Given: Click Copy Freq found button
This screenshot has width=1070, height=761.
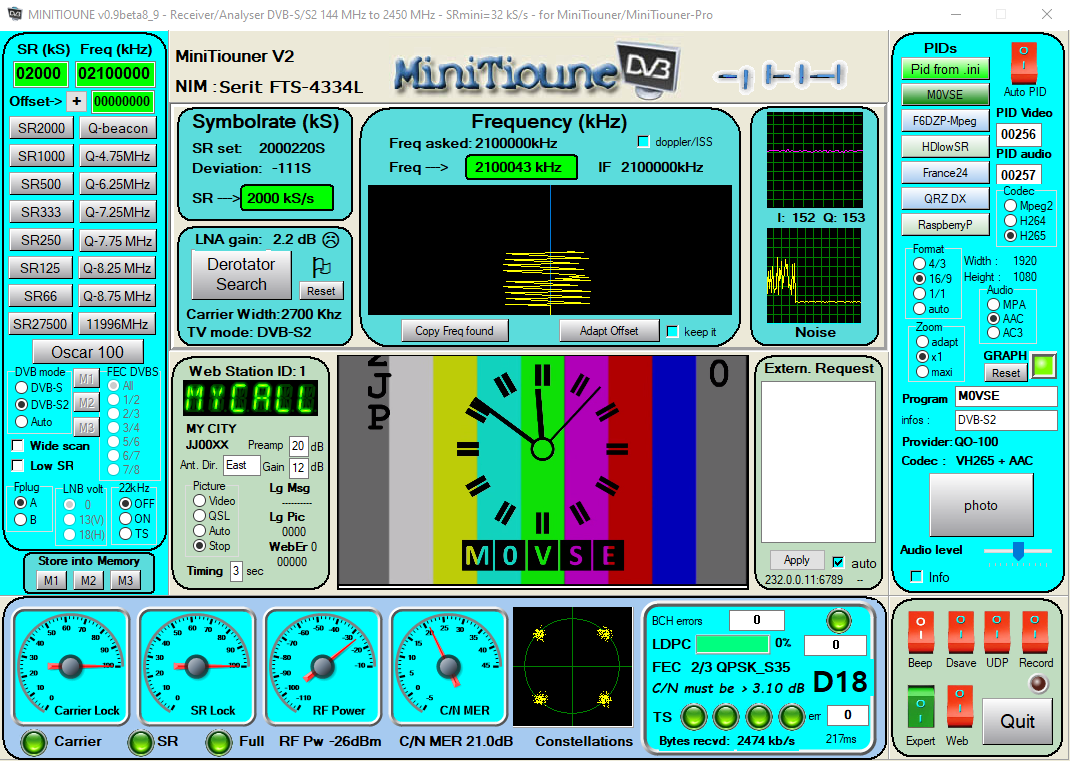Looking at the screenshot, I should [x=454, y=331].
